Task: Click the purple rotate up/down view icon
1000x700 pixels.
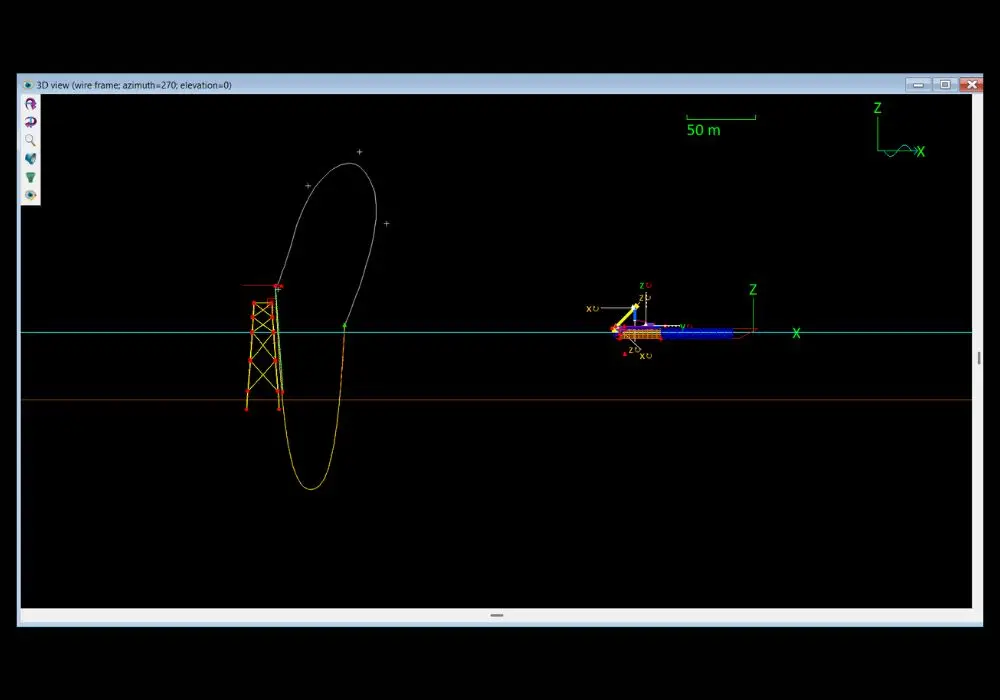Action: click(31, 104)
